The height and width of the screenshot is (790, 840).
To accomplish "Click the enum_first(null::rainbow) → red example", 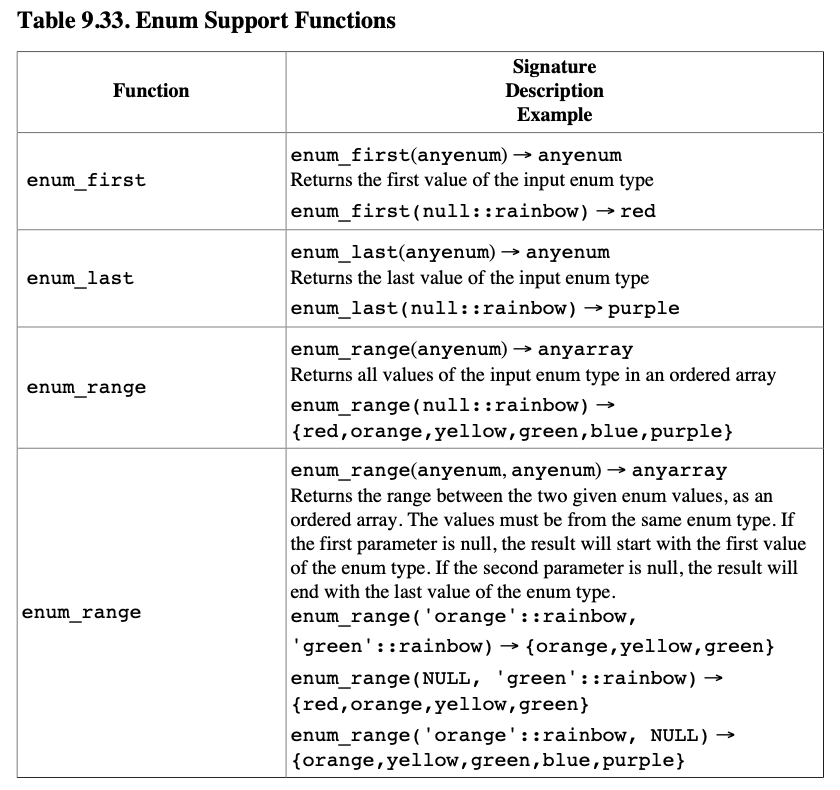I will coord(473,212).
